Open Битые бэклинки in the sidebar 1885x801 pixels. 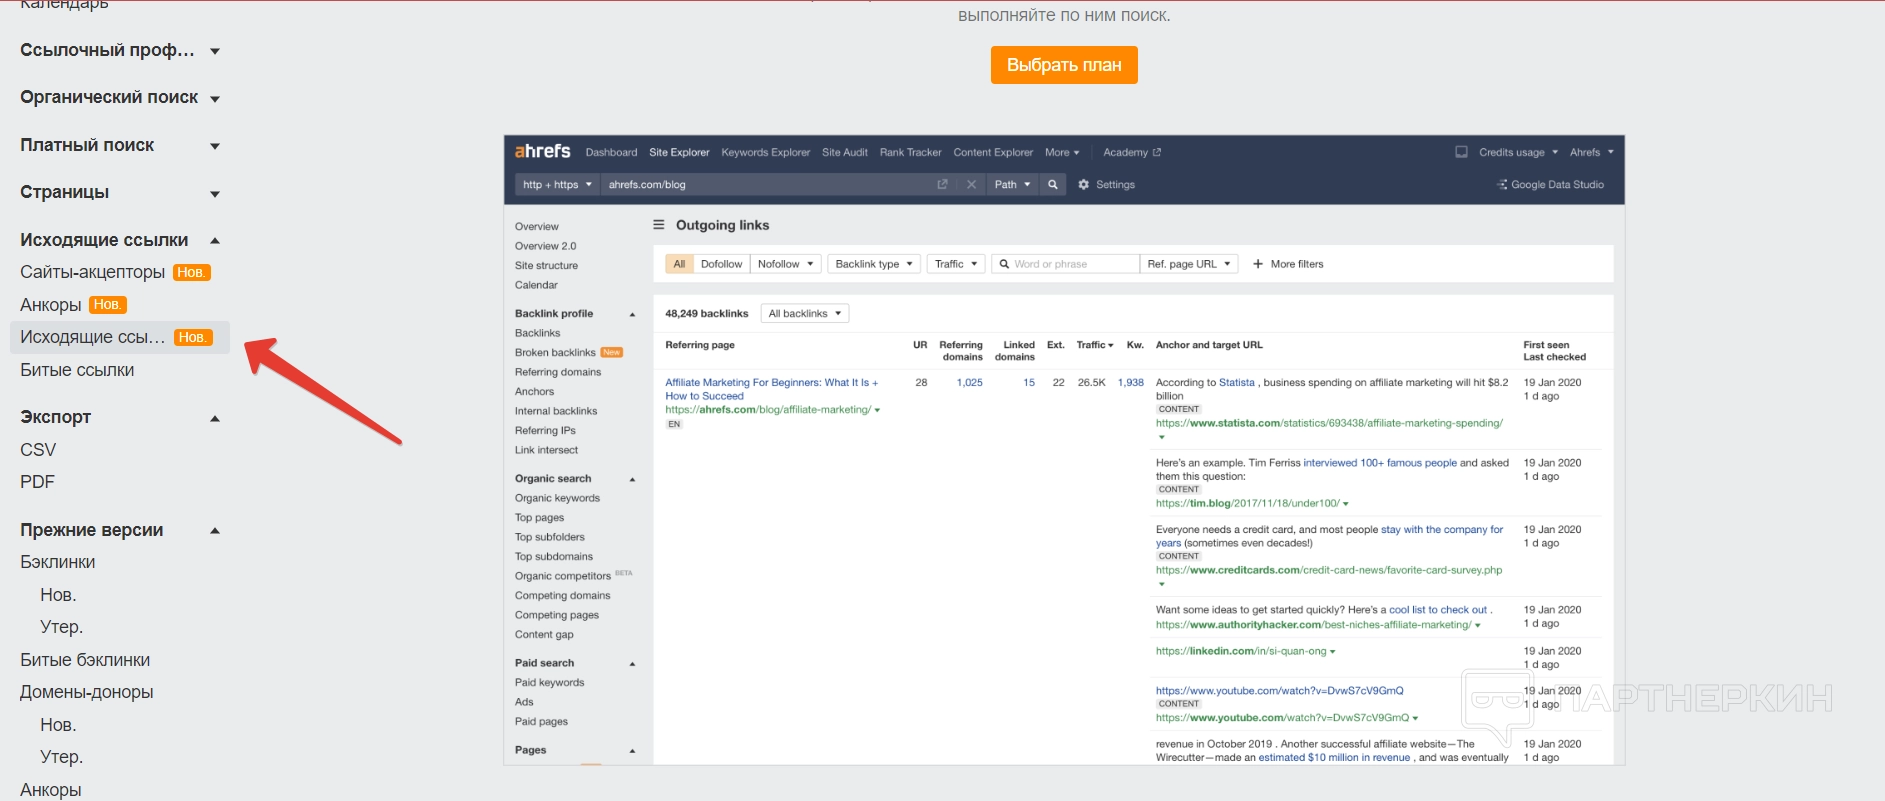pyautogui.click(x=85, y=660)
